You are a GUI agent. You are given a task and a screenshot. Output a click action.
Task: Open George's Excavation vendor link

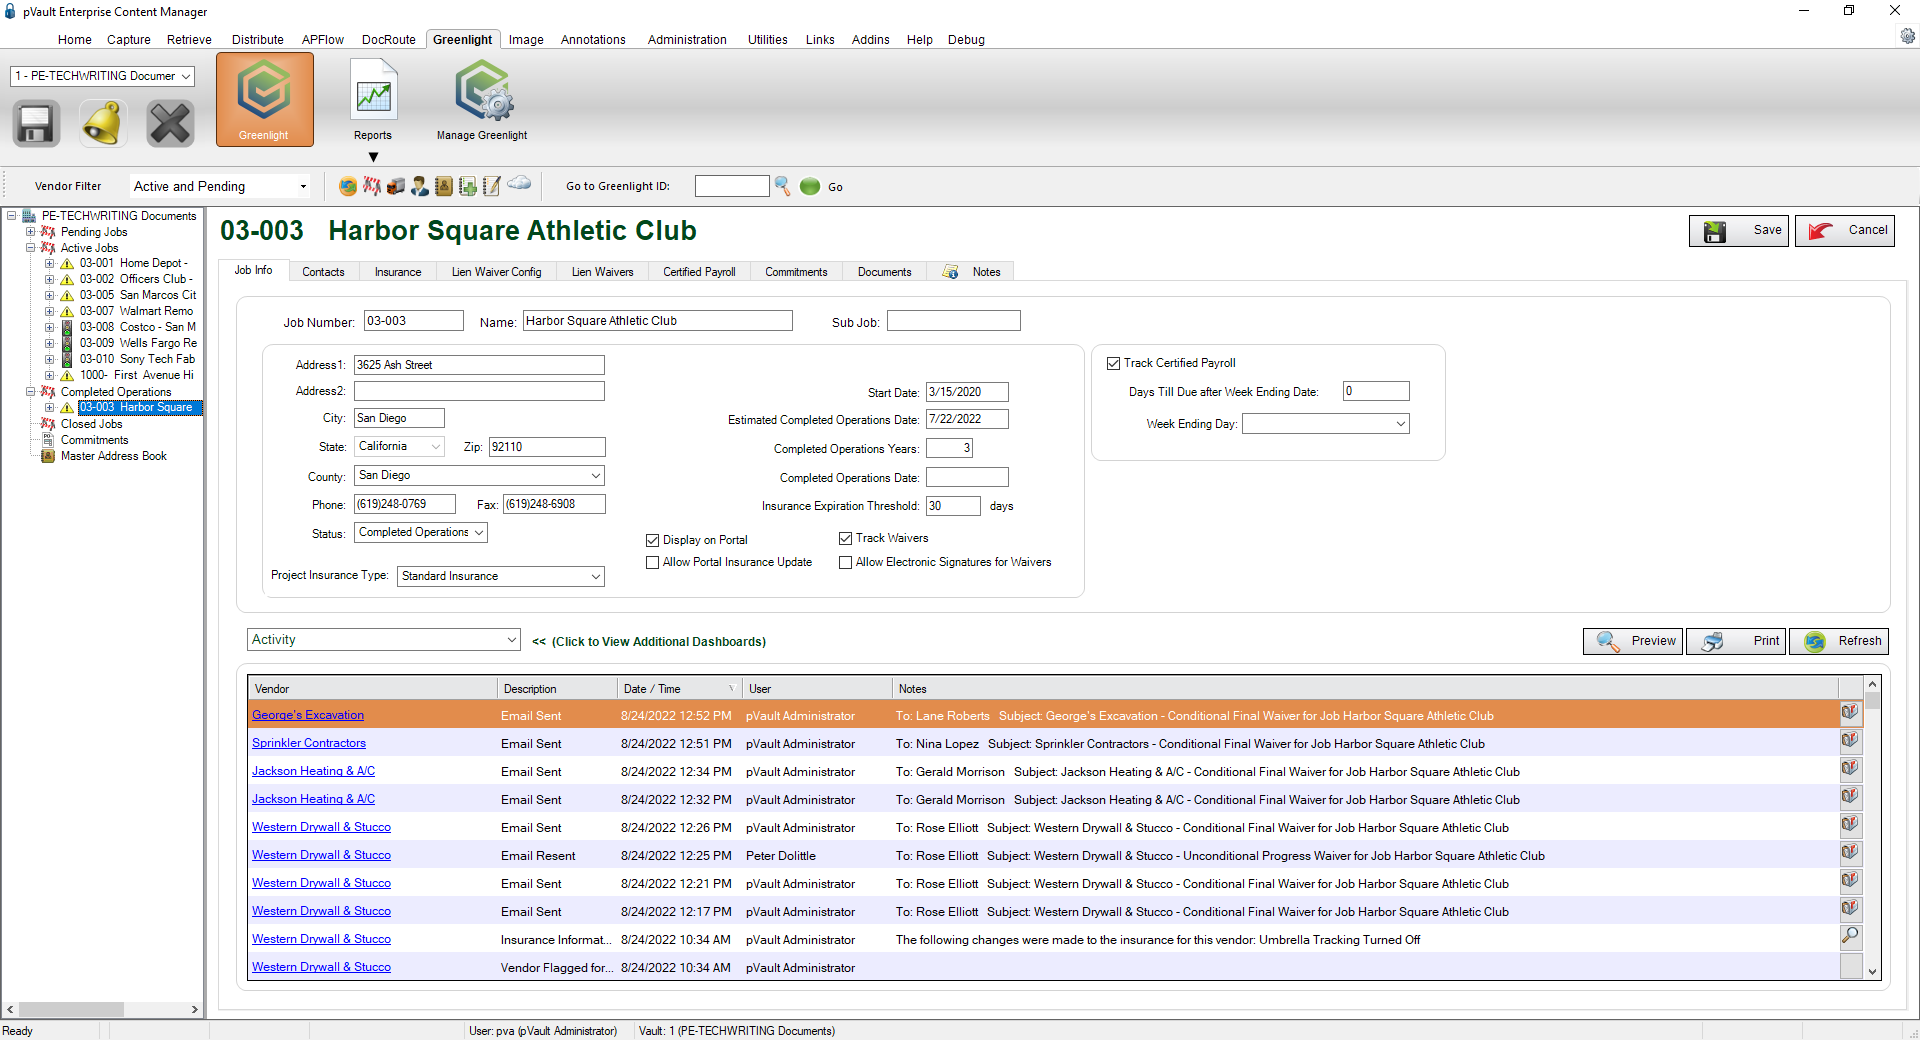308,715
